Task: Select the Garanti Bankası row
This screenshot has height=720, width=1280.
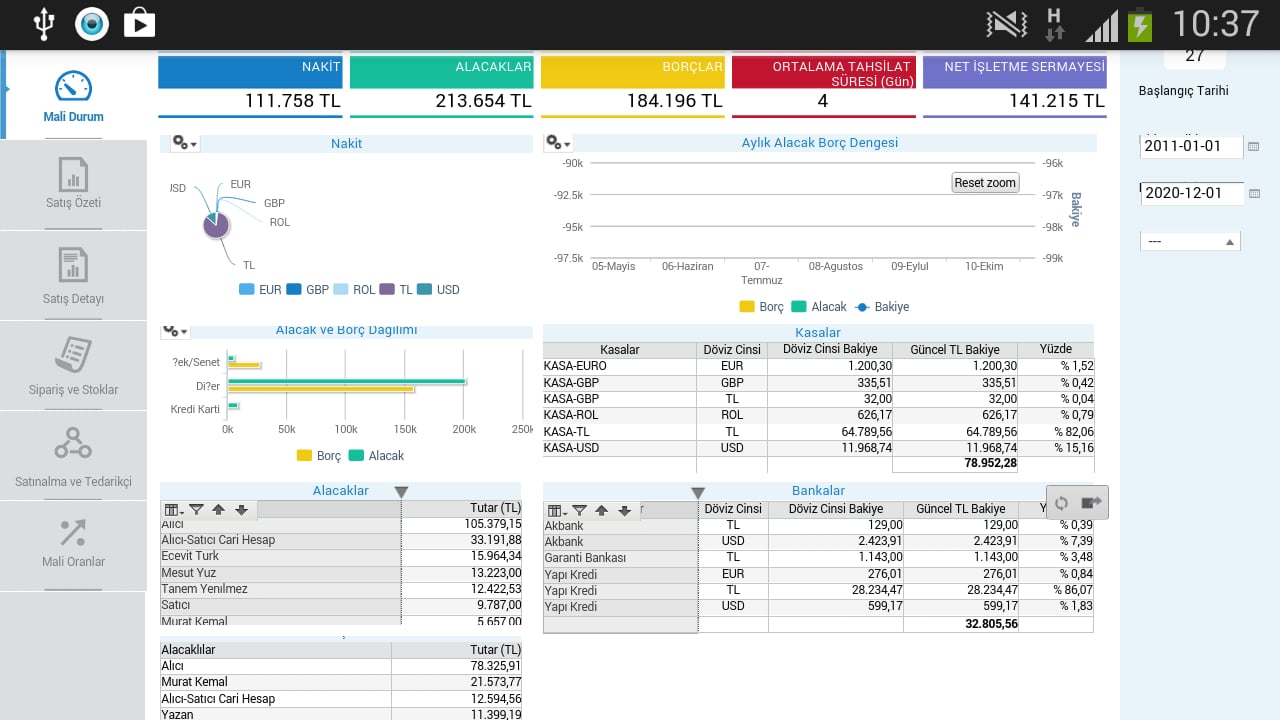Action: coord(818,558)
